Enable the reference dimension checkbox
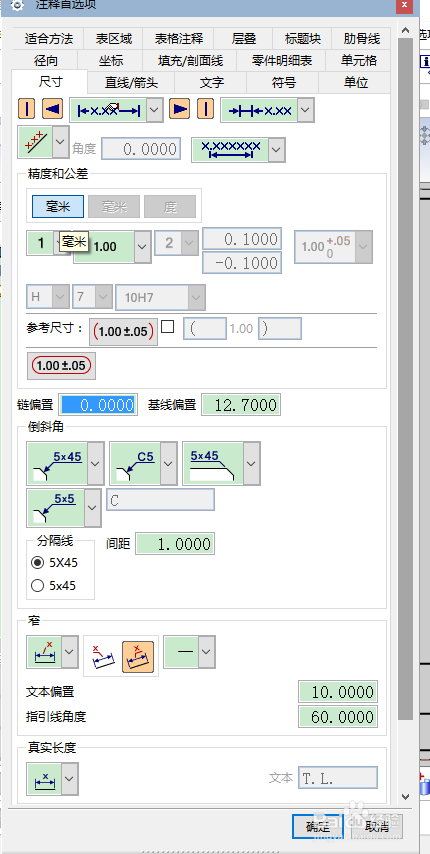430x854 pixels. 168,327
